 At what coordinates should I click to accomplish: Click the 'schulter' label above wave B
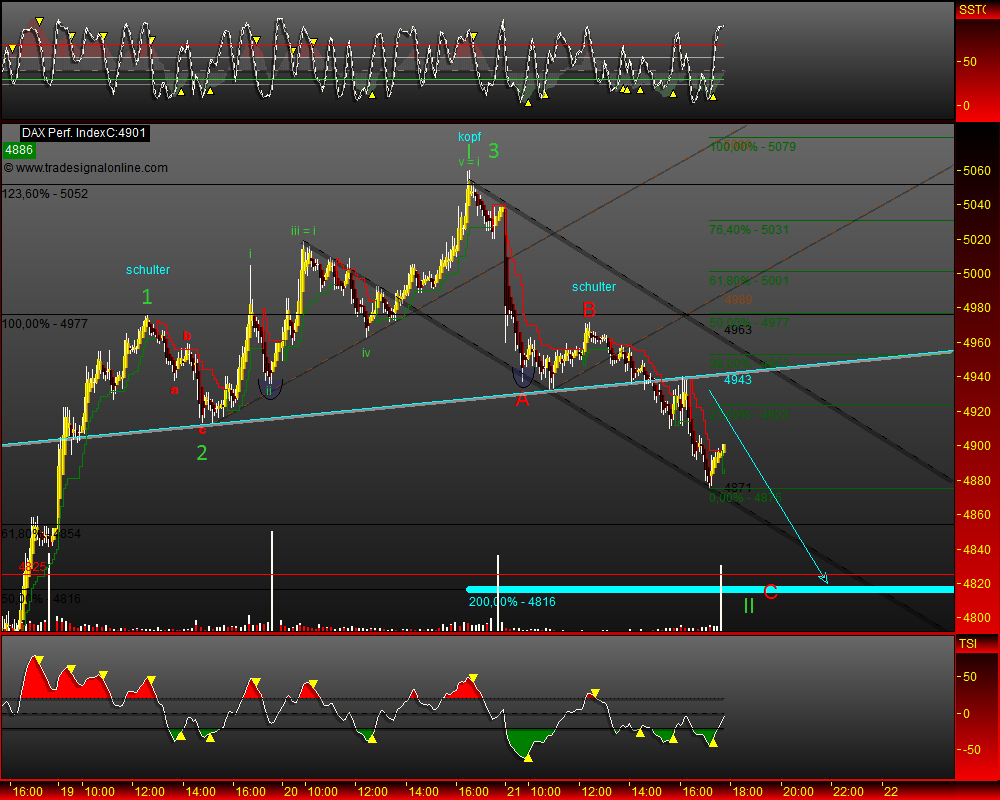[594, 287]
